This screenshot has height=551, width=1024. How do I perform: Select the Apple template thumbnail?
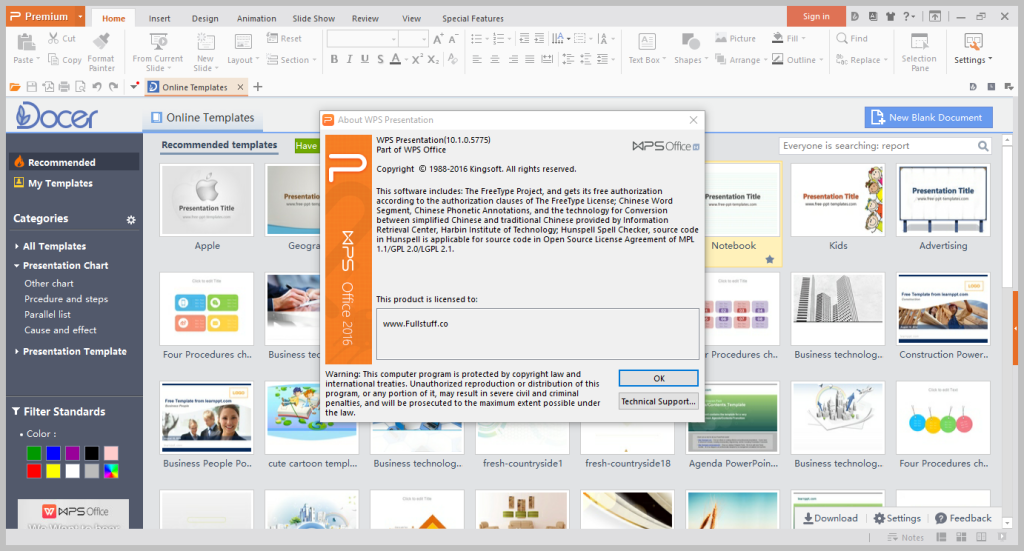point(207,200)
